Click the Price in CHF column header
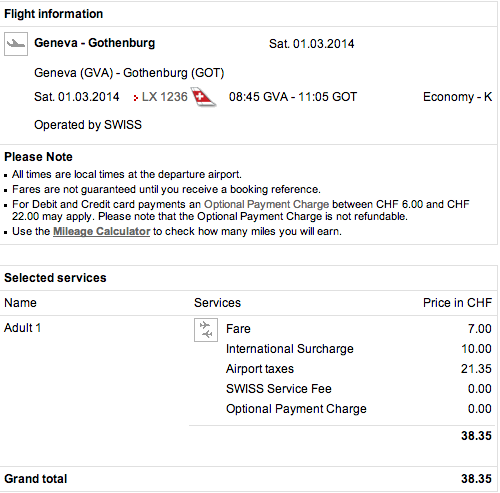Image resolution: width=500 pixels, height=493 pixels. (x=457, y=303)
